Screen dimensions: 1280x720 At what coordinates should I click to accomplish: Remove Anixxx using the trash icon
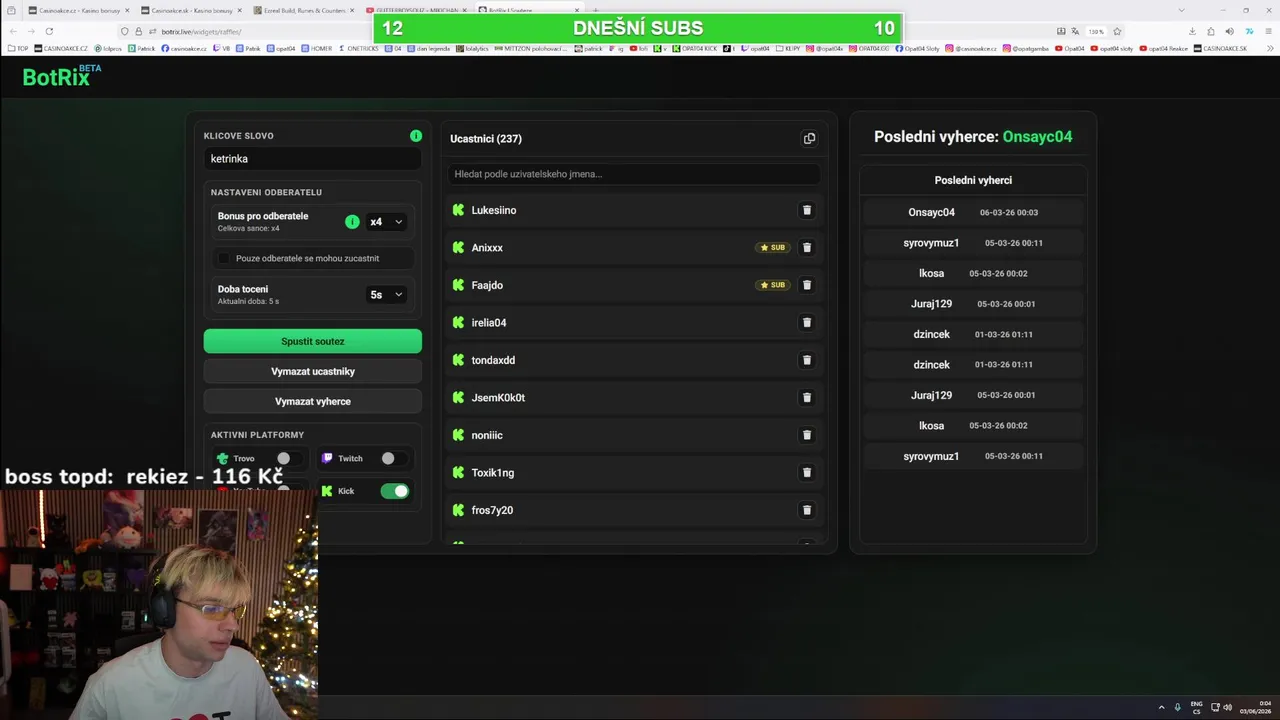807,247
